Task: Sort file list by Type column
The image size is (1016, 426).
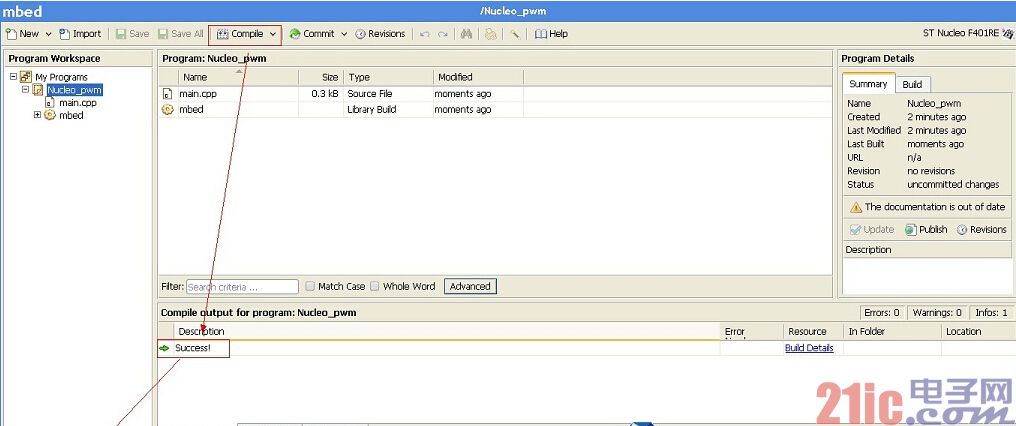Action: pyautogui.click(x=388, y=77)
